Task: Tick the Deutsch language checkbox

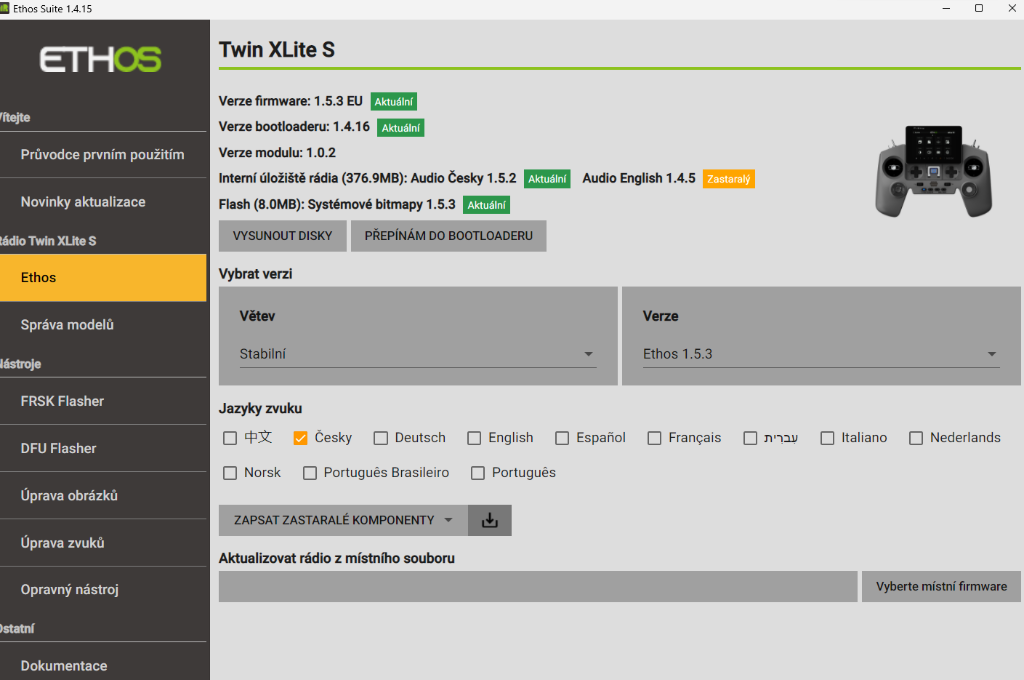Action: click(x=380, y=438)
